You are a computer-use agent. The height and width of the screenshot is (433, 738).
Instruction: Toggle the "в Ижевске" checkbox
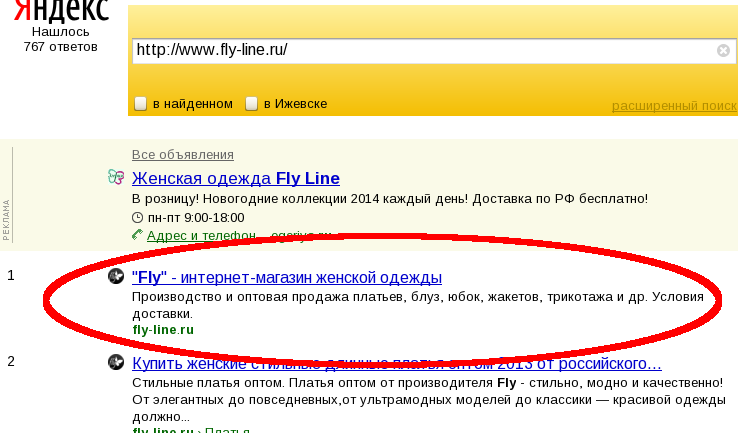point(251,104)
